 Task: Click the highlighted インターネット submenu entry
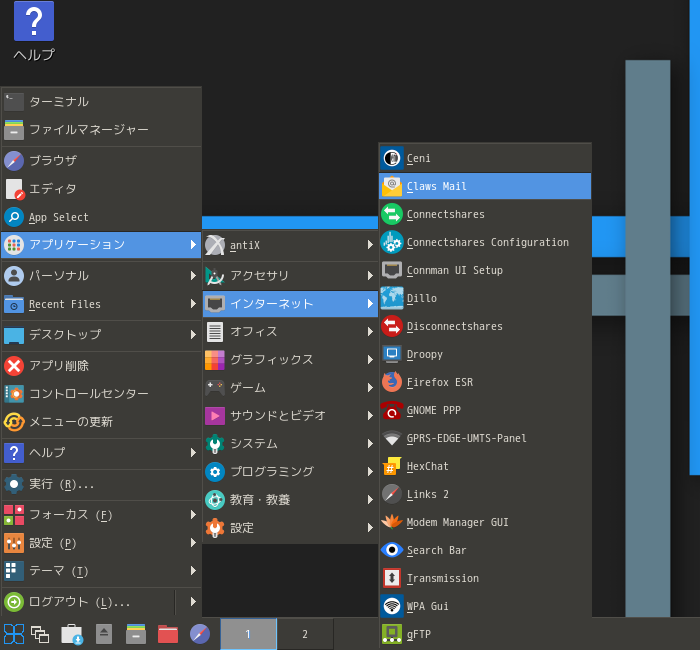(x=290, y=304)
